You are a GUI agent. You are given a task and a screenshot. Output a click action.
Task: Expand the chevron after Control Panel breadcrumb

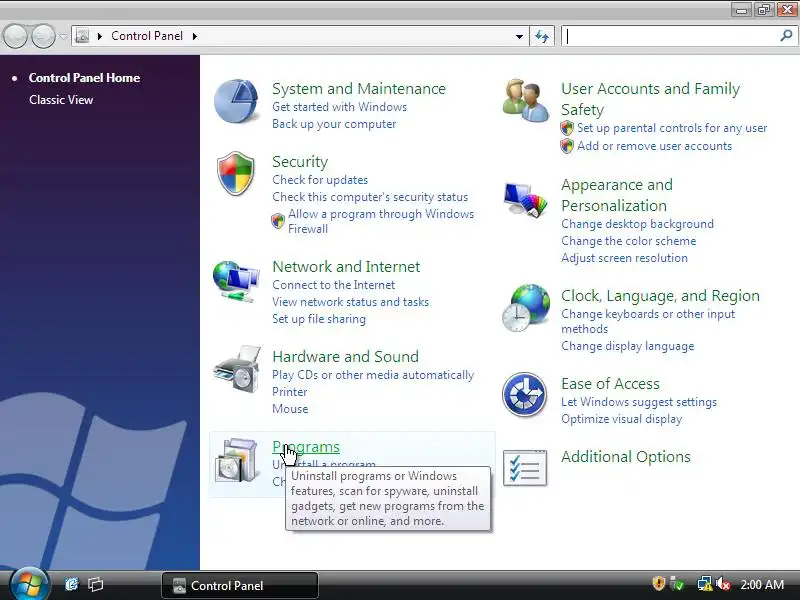click(195, 36)
